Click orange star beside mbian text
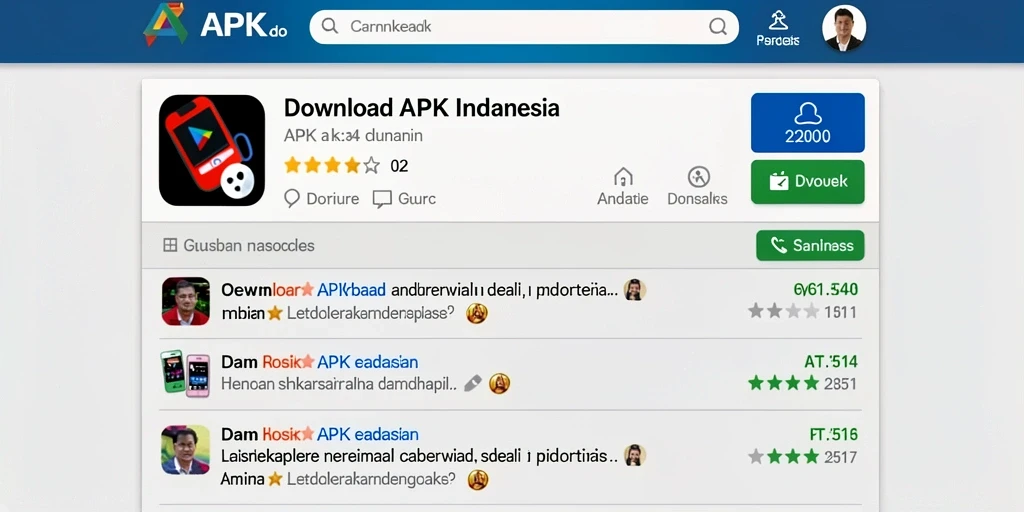1024x512 pixels. 275,314
